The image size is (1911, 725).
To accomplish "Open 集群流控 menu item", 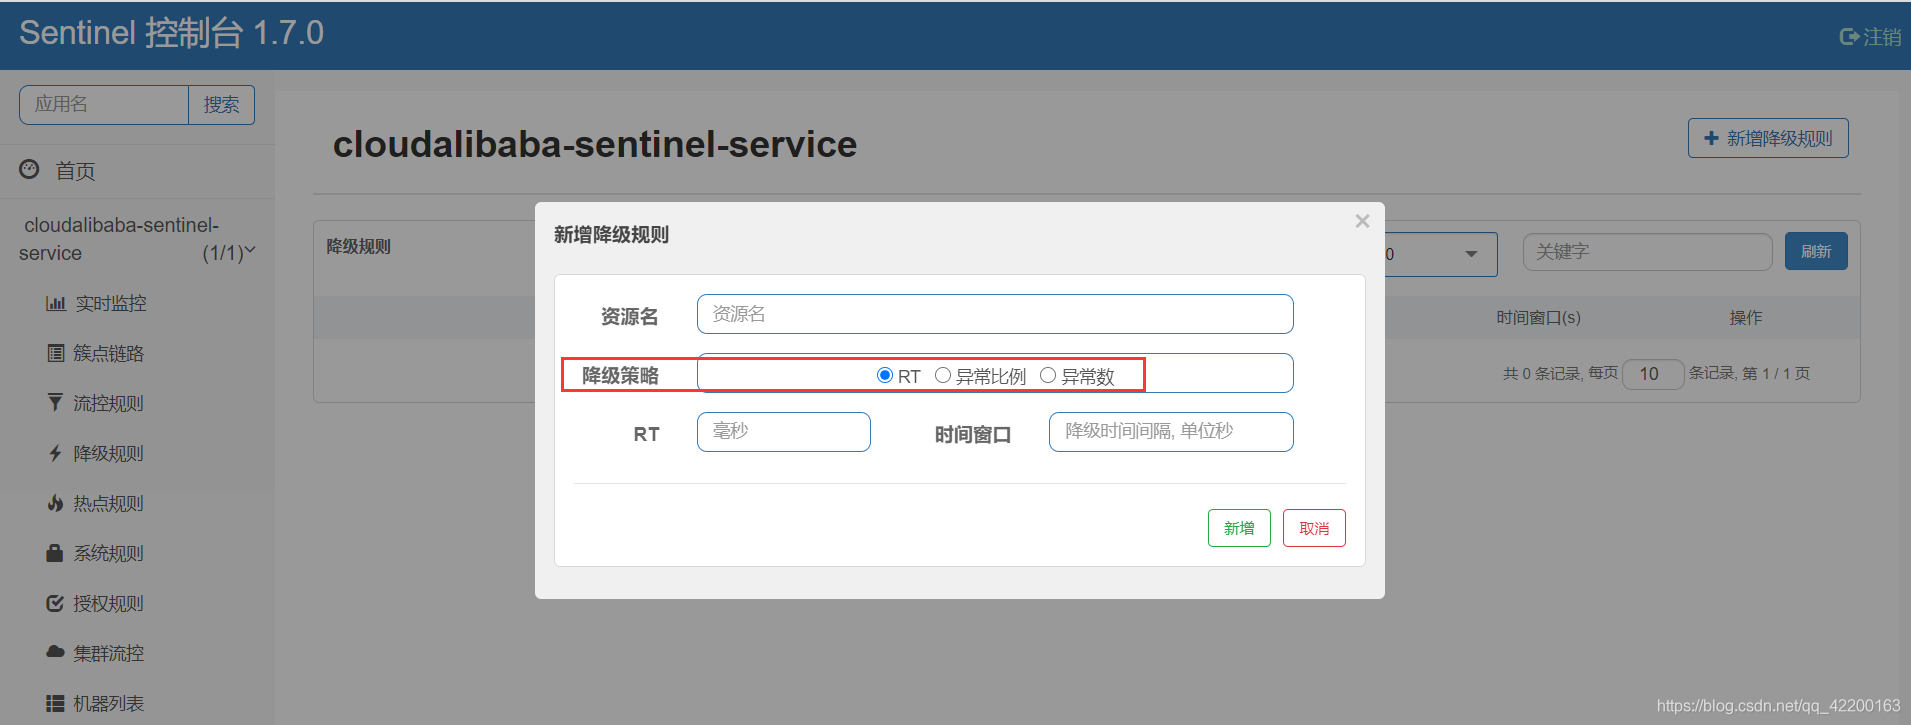I will point(109,653).
